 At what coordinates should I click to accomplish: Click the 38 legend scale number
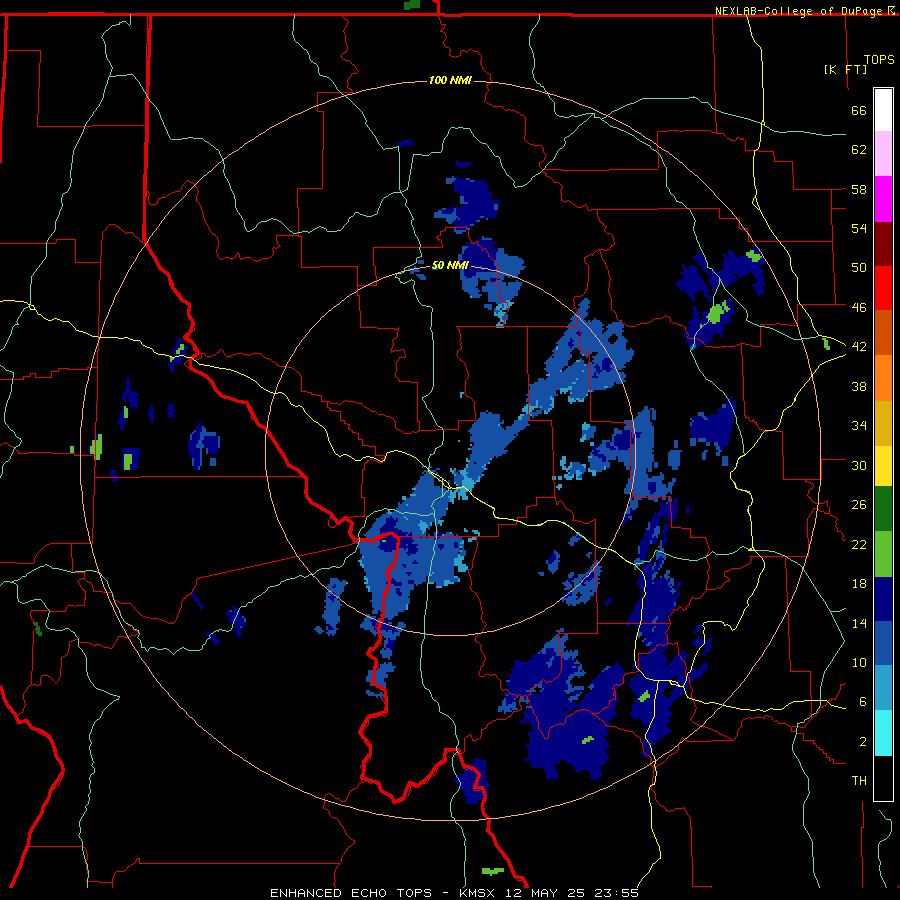coord(859,386)
